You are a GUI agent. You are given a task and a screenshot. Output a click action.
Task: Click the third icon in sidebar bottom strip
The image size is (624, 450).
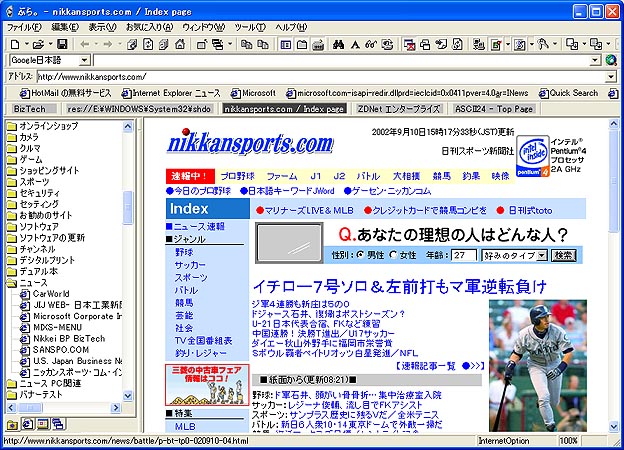43,424
